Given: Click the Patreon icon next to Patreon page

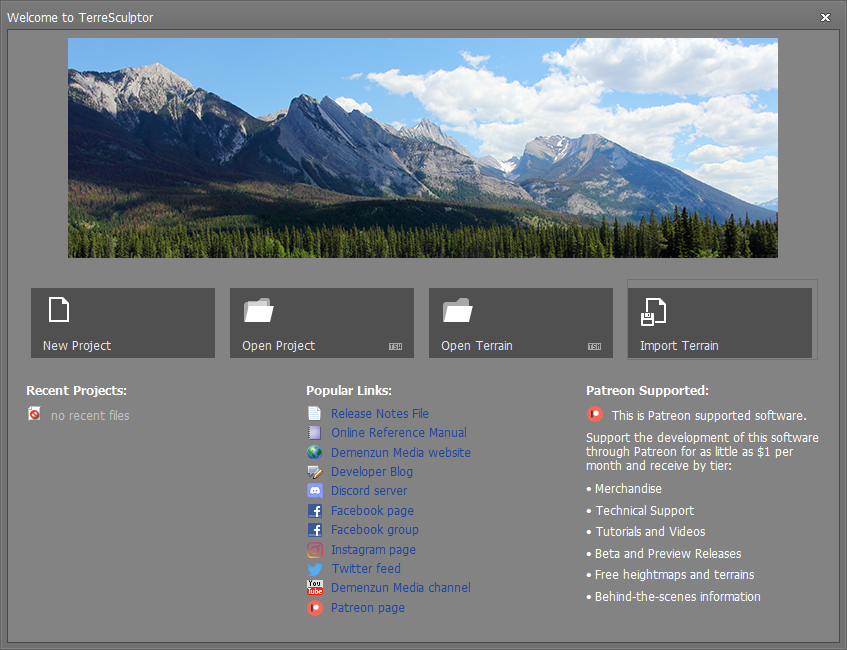Looking at the screenshot, I should point(314,608).
